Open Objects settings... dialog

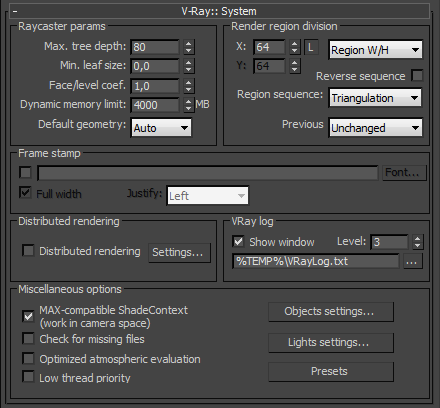click(331, 312)
